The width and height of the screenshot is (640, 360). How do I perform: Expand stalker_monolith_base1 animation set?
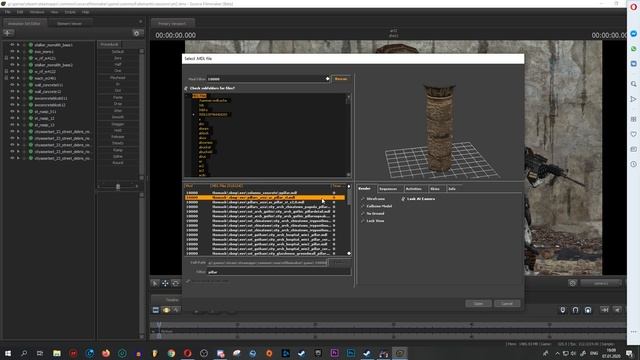pyautogui.click(x=18, y=45)
